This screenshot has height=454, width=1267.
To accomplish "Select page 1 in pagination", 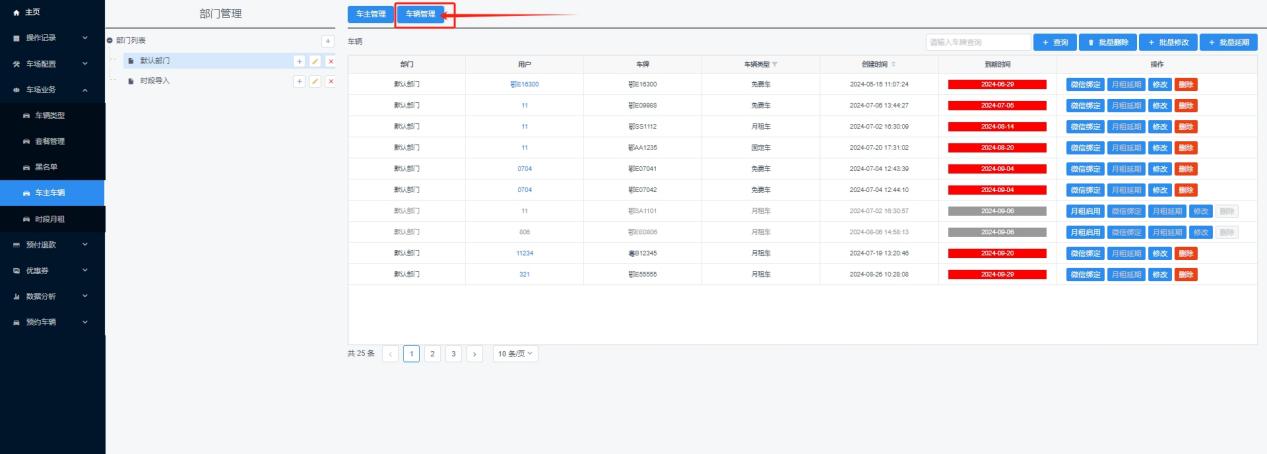I will pyautogui.click(x=411, y=353).
